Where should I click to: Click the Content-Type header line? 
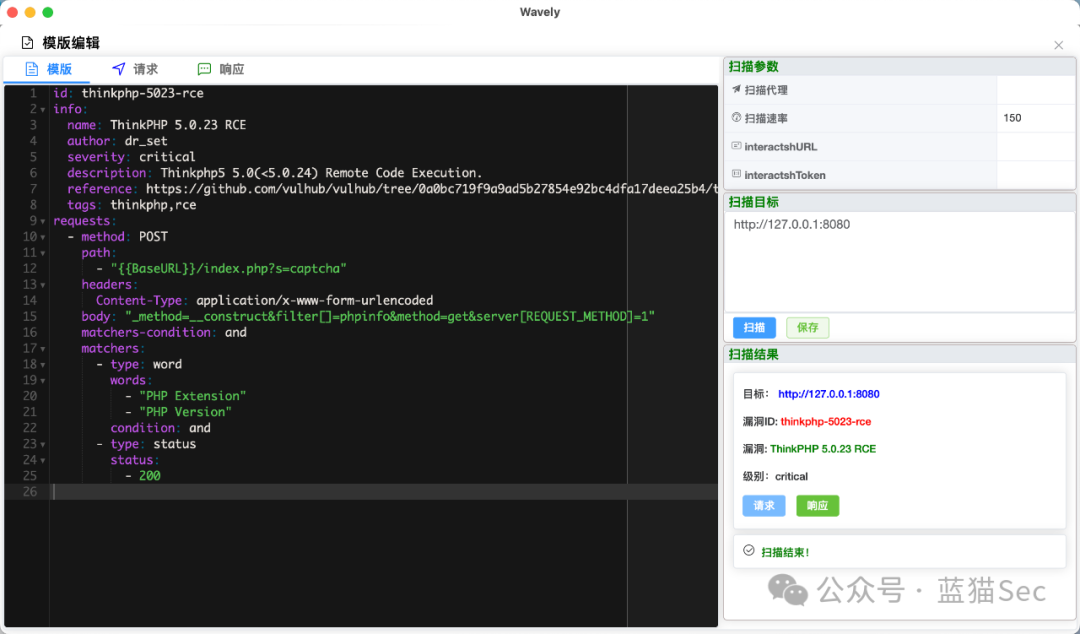(x=264, y=300)
